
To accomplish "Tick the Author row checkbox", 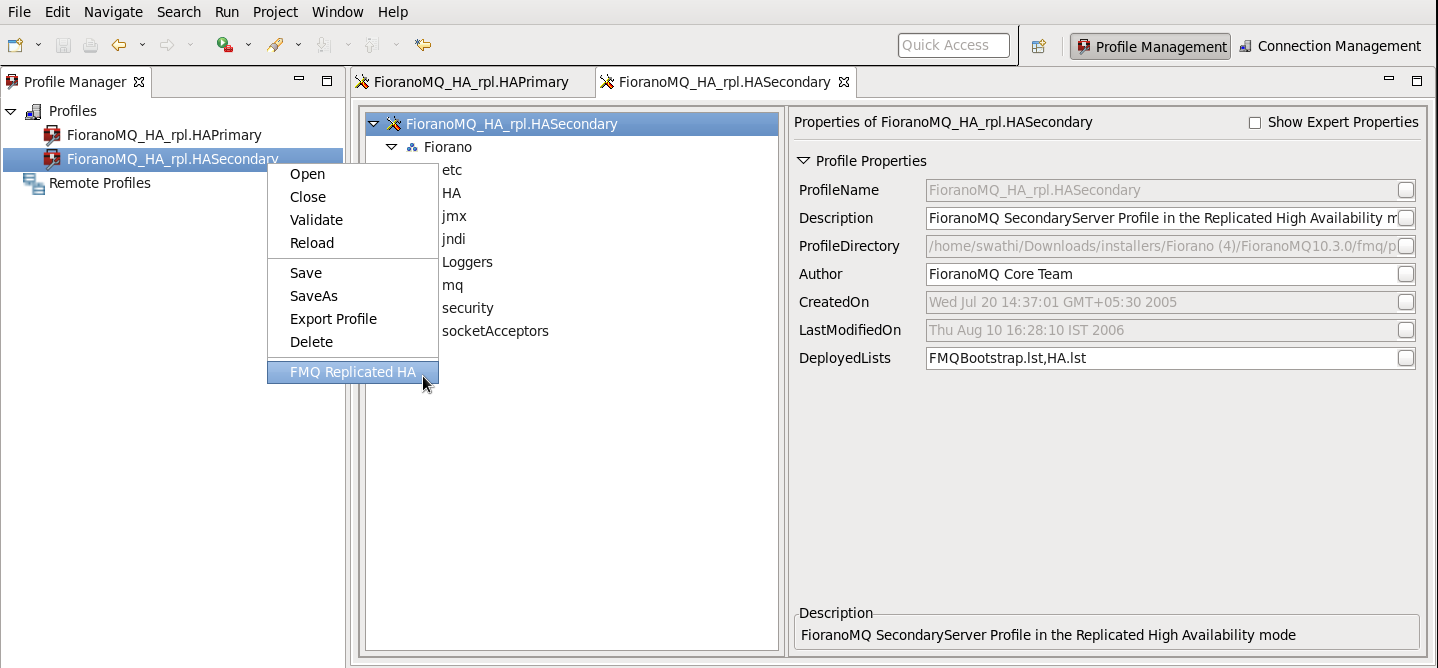I will tap(1406, 274).
